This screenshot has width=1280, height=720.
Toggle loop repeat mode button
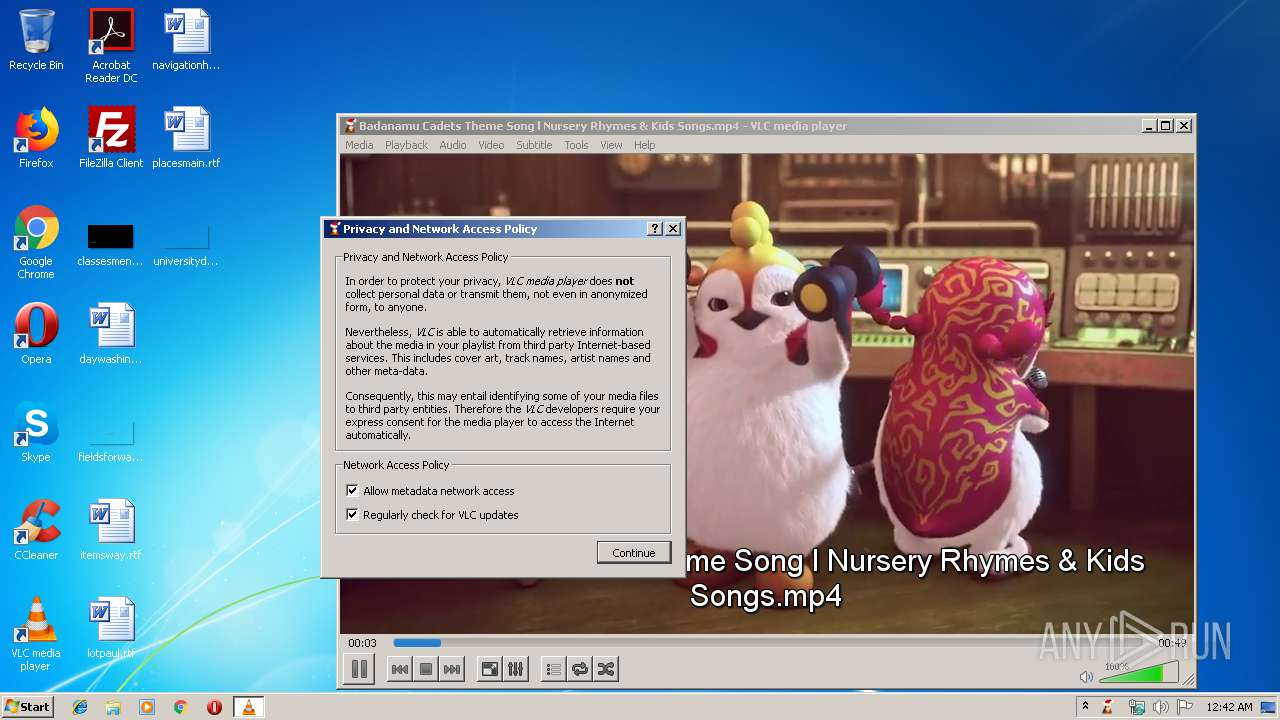[580, 670]
